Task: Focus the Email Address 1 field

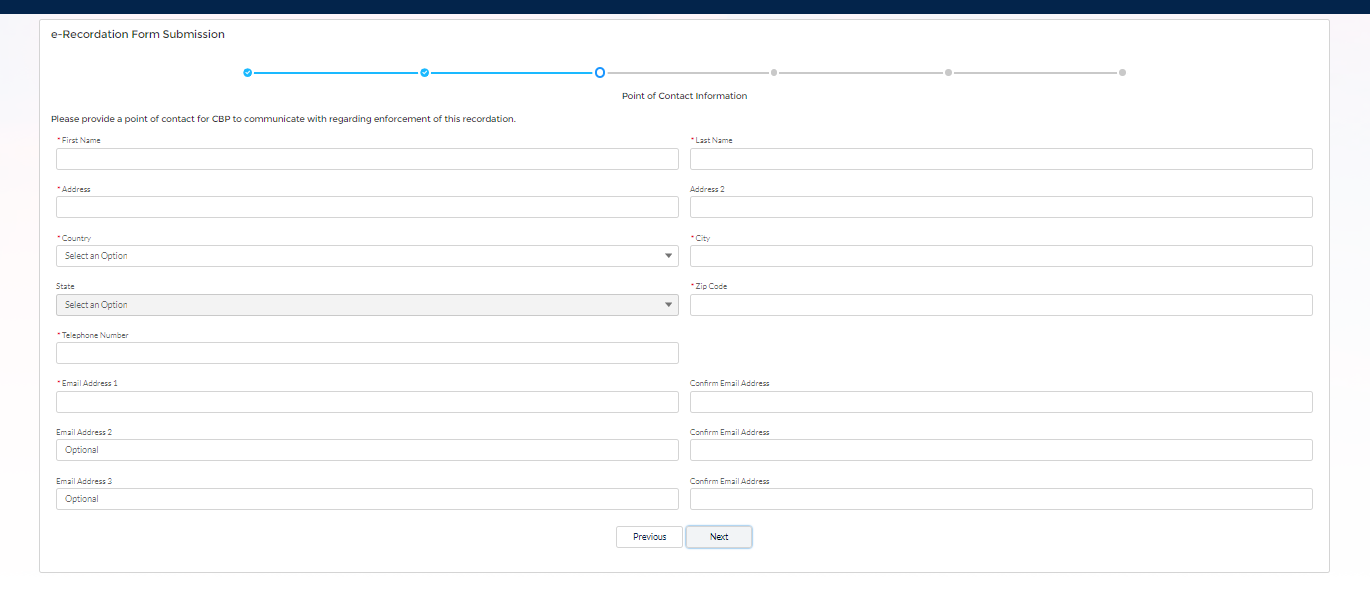Action: 367,402
